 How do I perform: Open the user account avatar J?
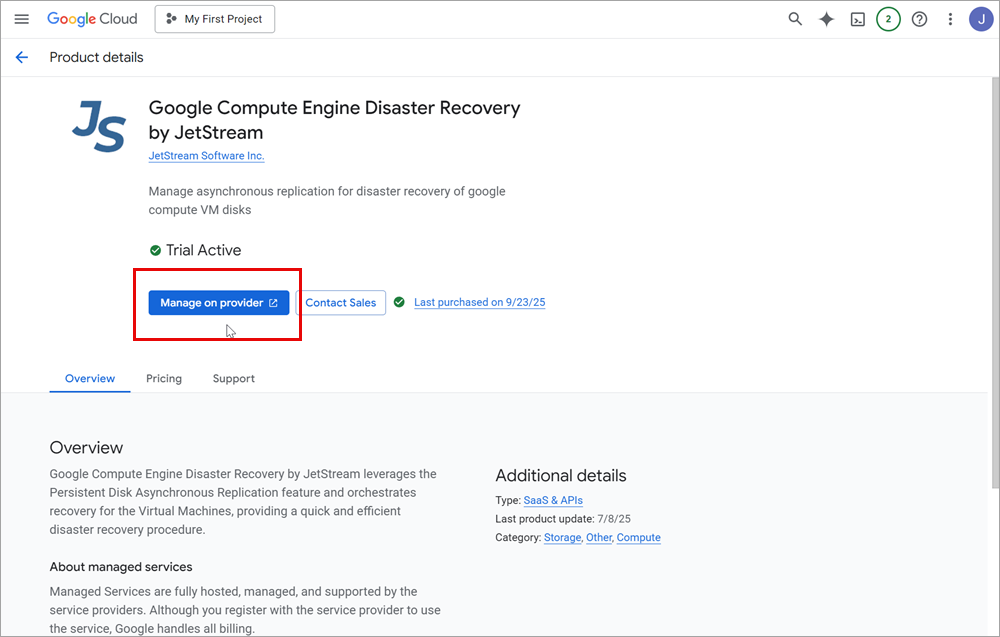coord(981,19)
